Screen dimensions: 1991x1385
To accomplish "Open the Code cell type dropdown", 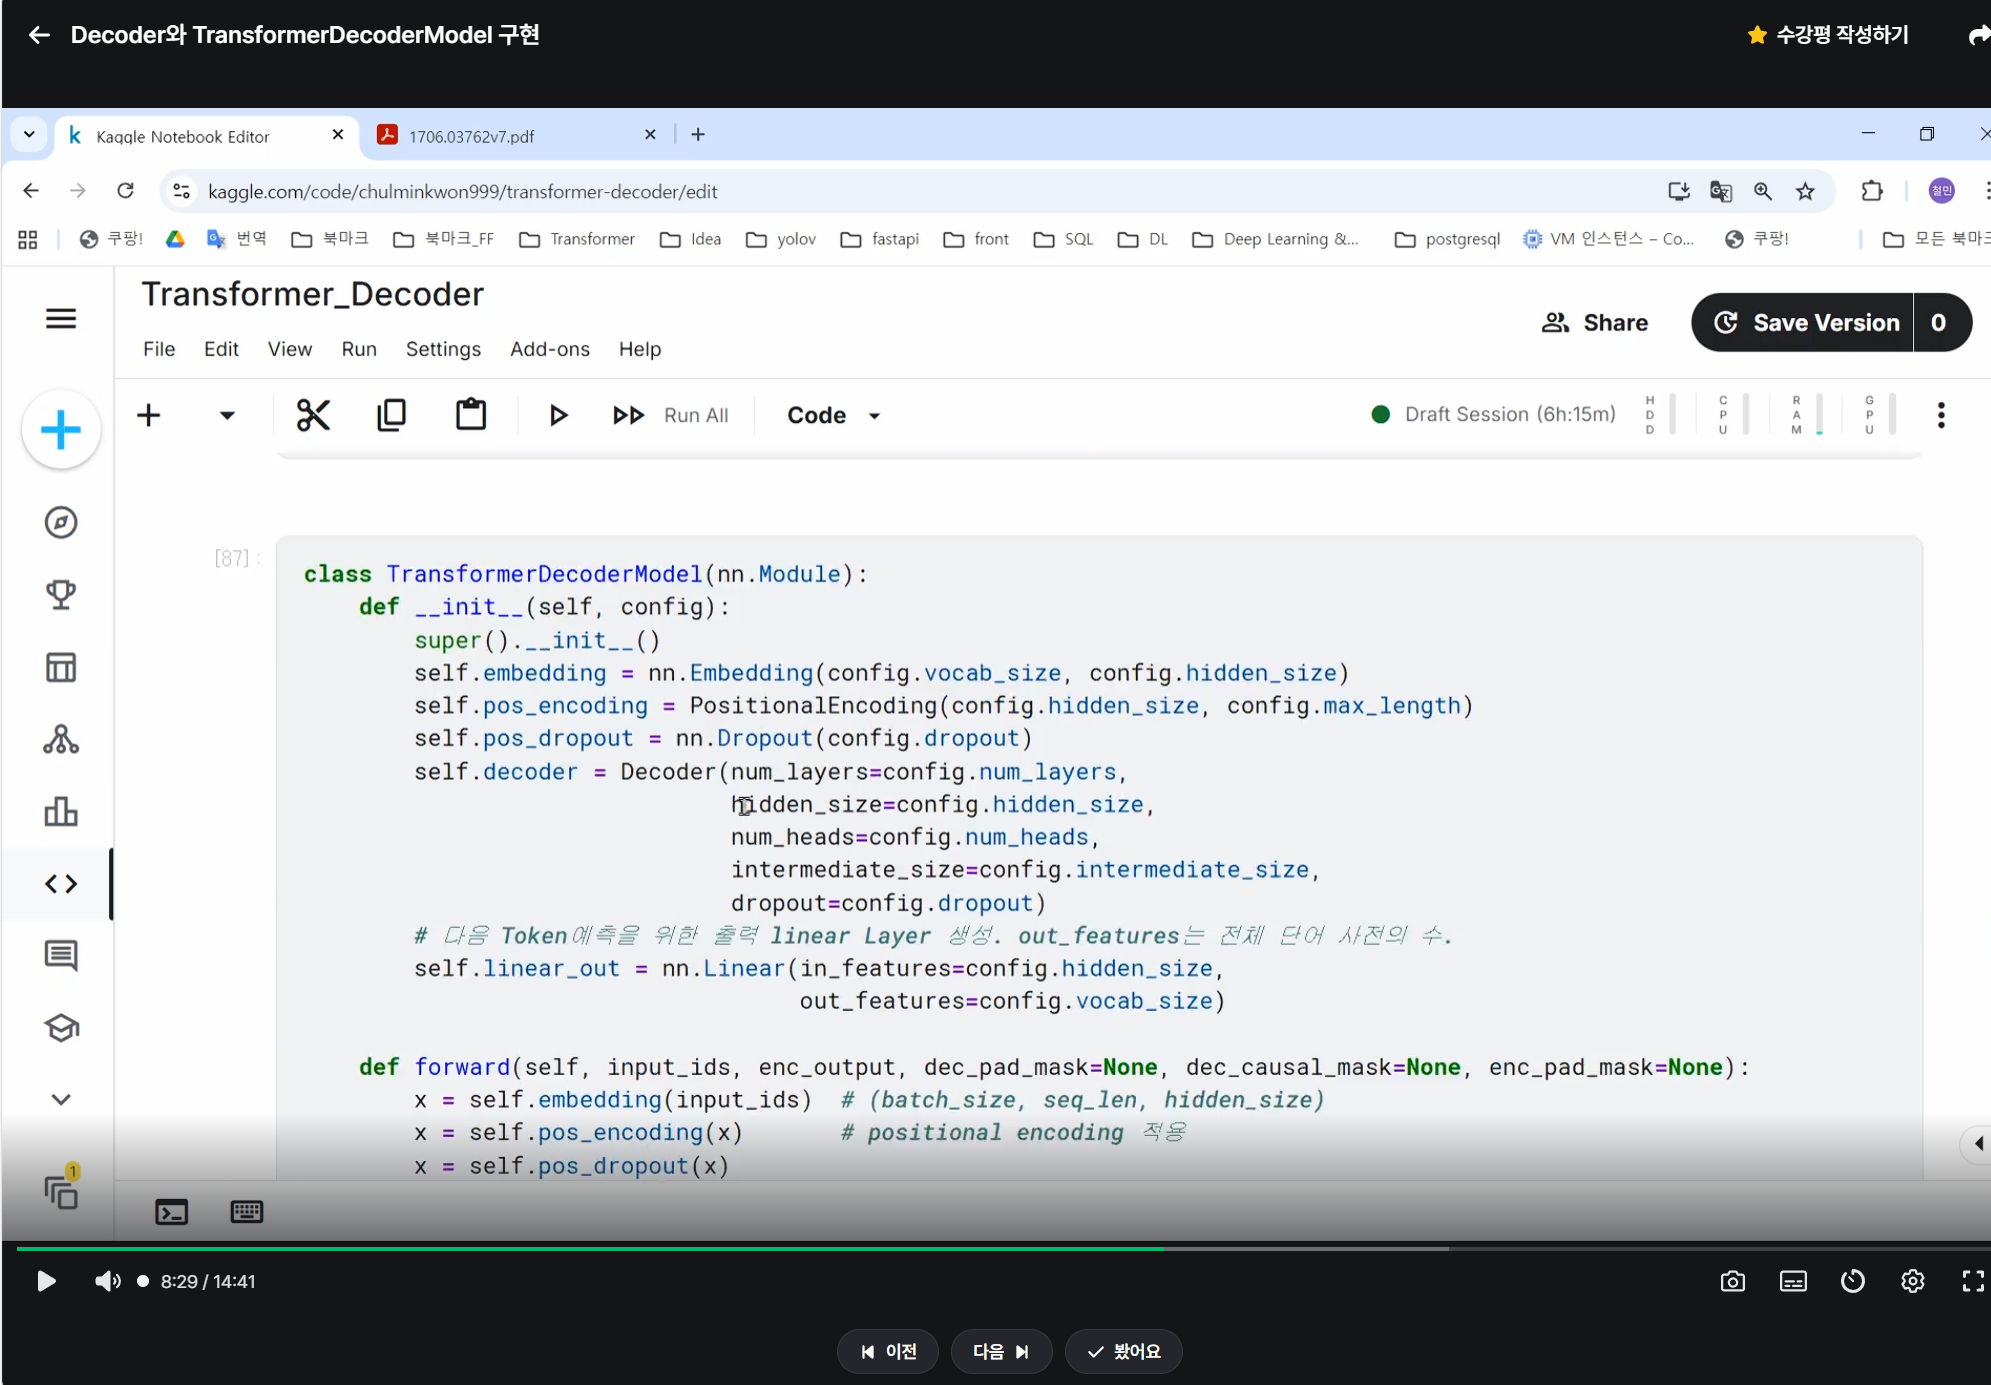I will pos(833,415).
